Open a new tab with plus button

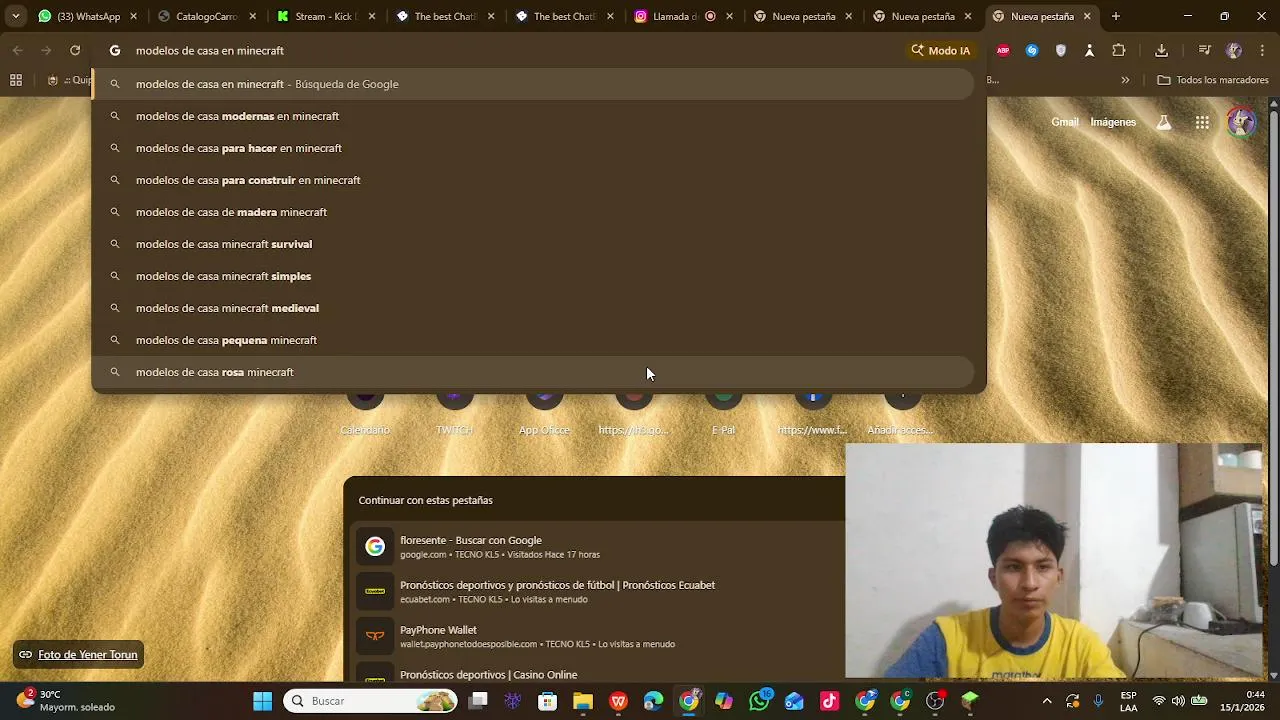pos(1116,16)
